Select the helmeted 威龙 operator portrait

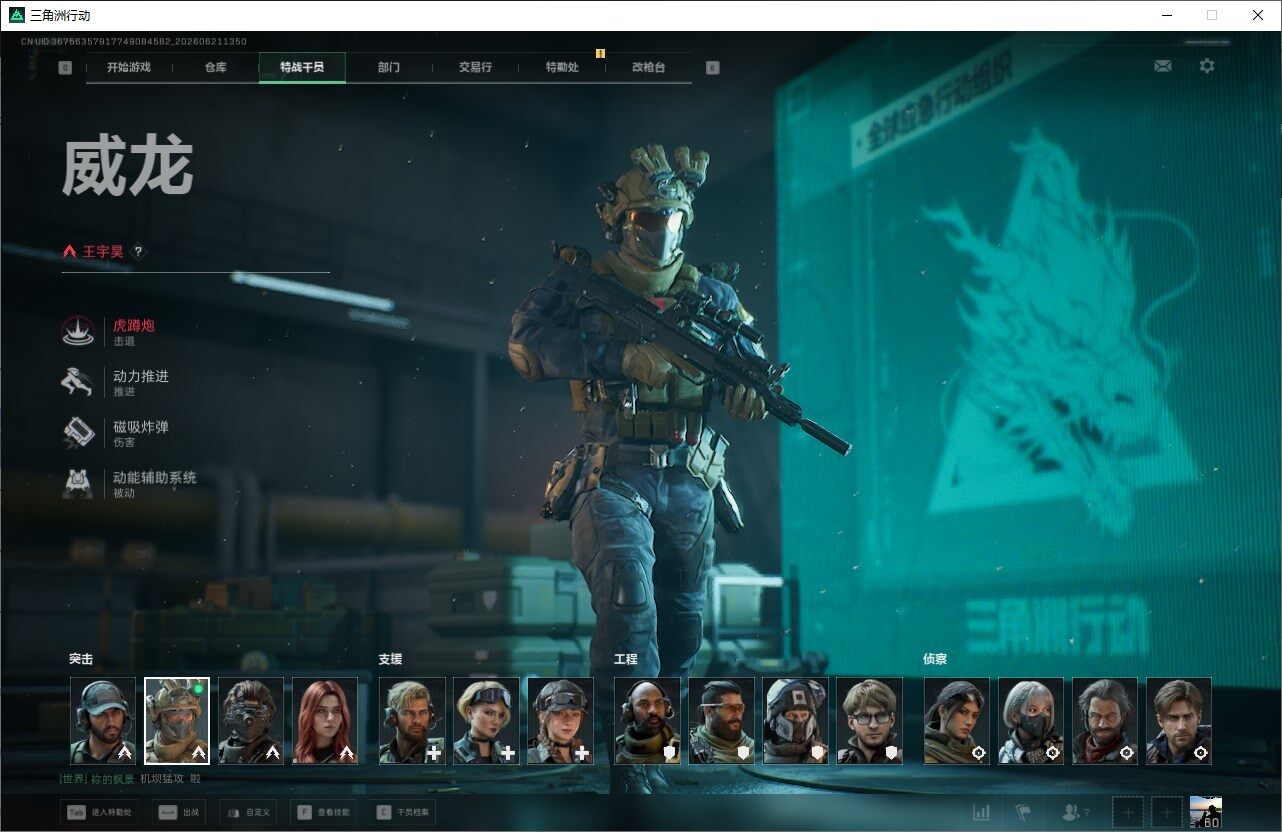point(177,721)
